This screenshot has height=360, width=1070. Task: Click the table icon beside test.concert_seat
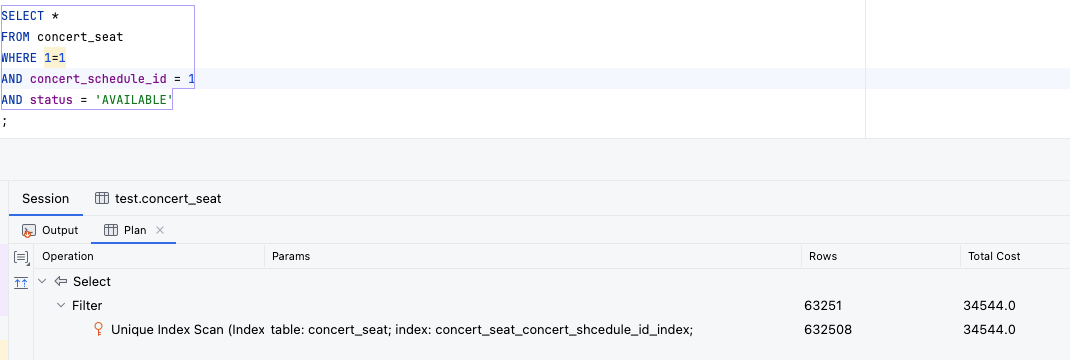pos(102,198)
